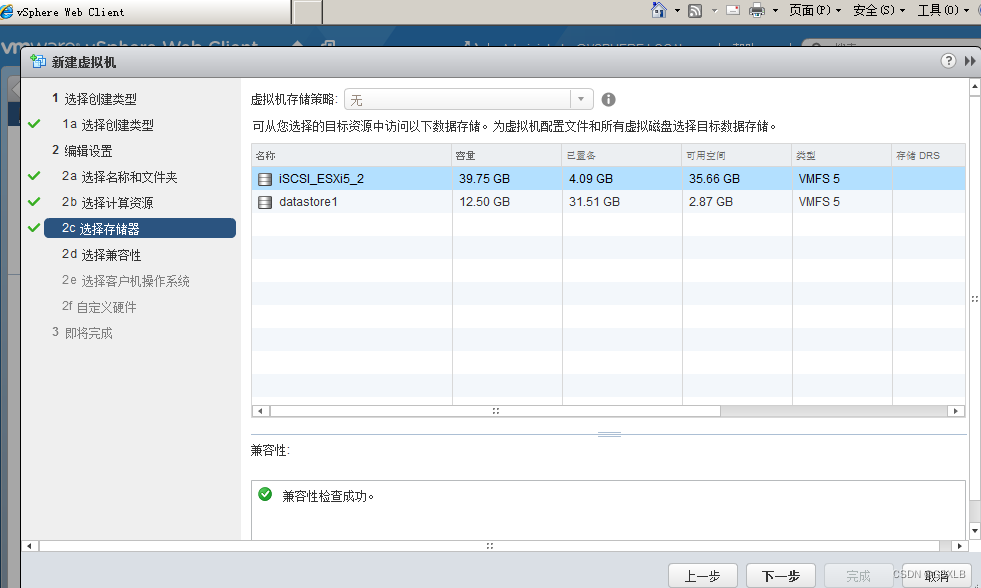Sort by the 可用空间 column header
This screenshot has width=981, height=588.
pos(737,155)
